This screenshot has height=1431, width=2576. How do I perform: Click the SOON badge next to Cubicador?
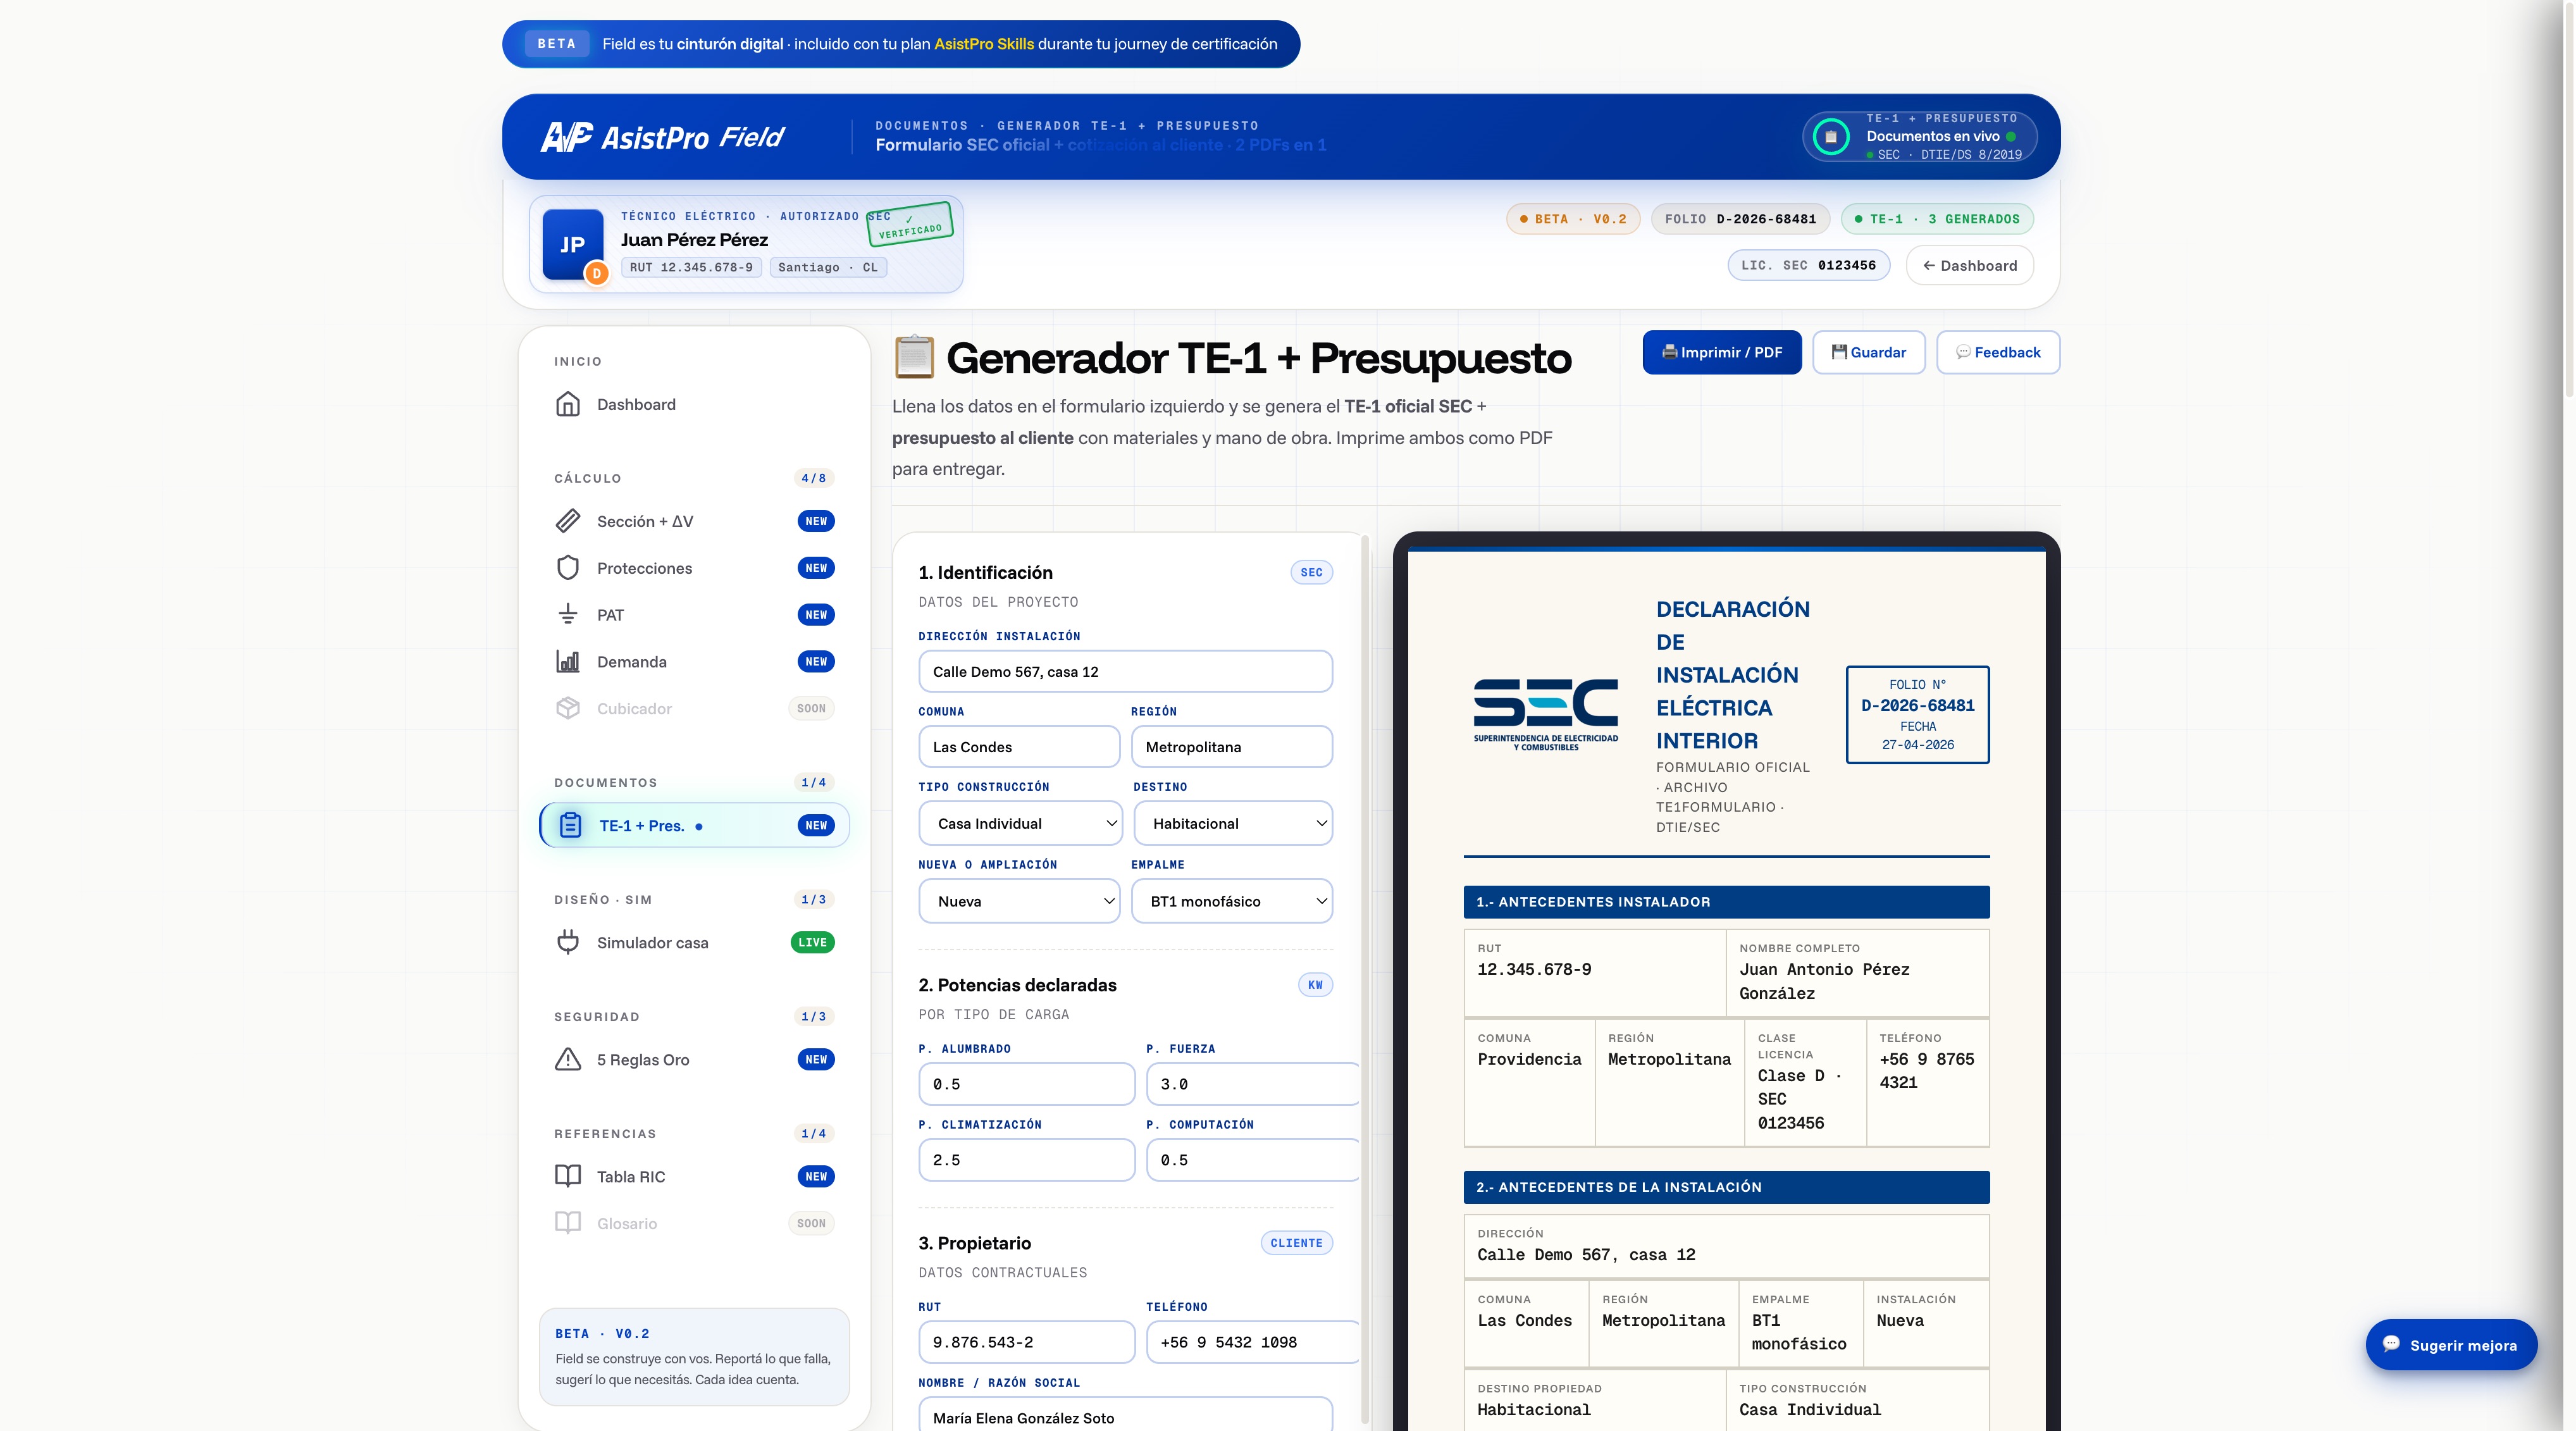point(811,708)
